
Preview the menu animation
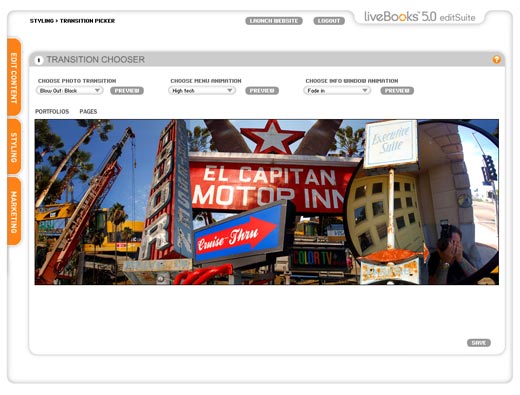pyautogui.click(x=262, y=91)
